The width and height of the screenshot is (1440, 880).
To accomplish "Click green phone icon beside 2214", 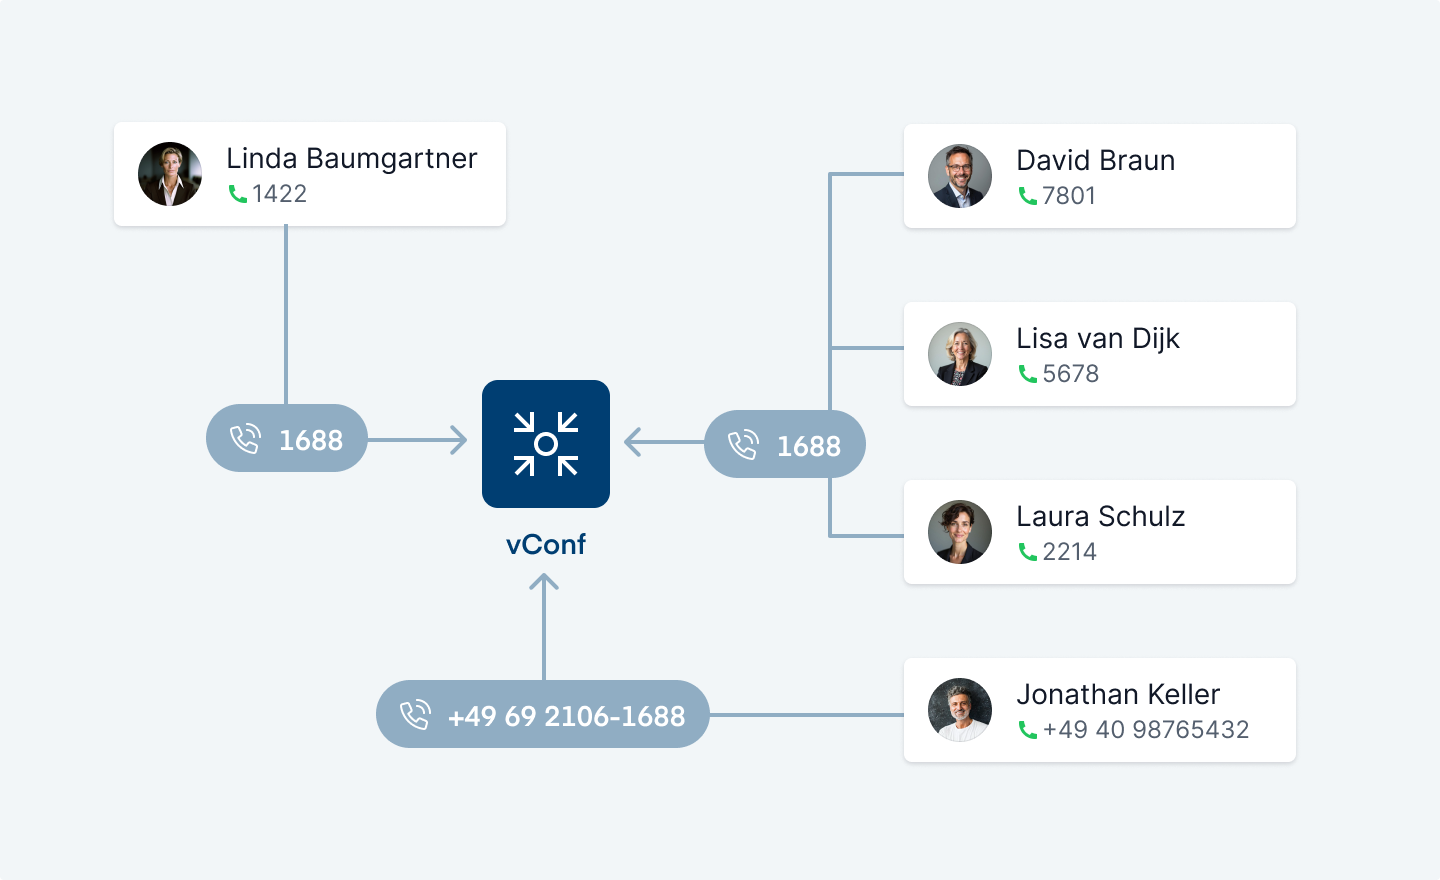I will tap(1028, 552).
